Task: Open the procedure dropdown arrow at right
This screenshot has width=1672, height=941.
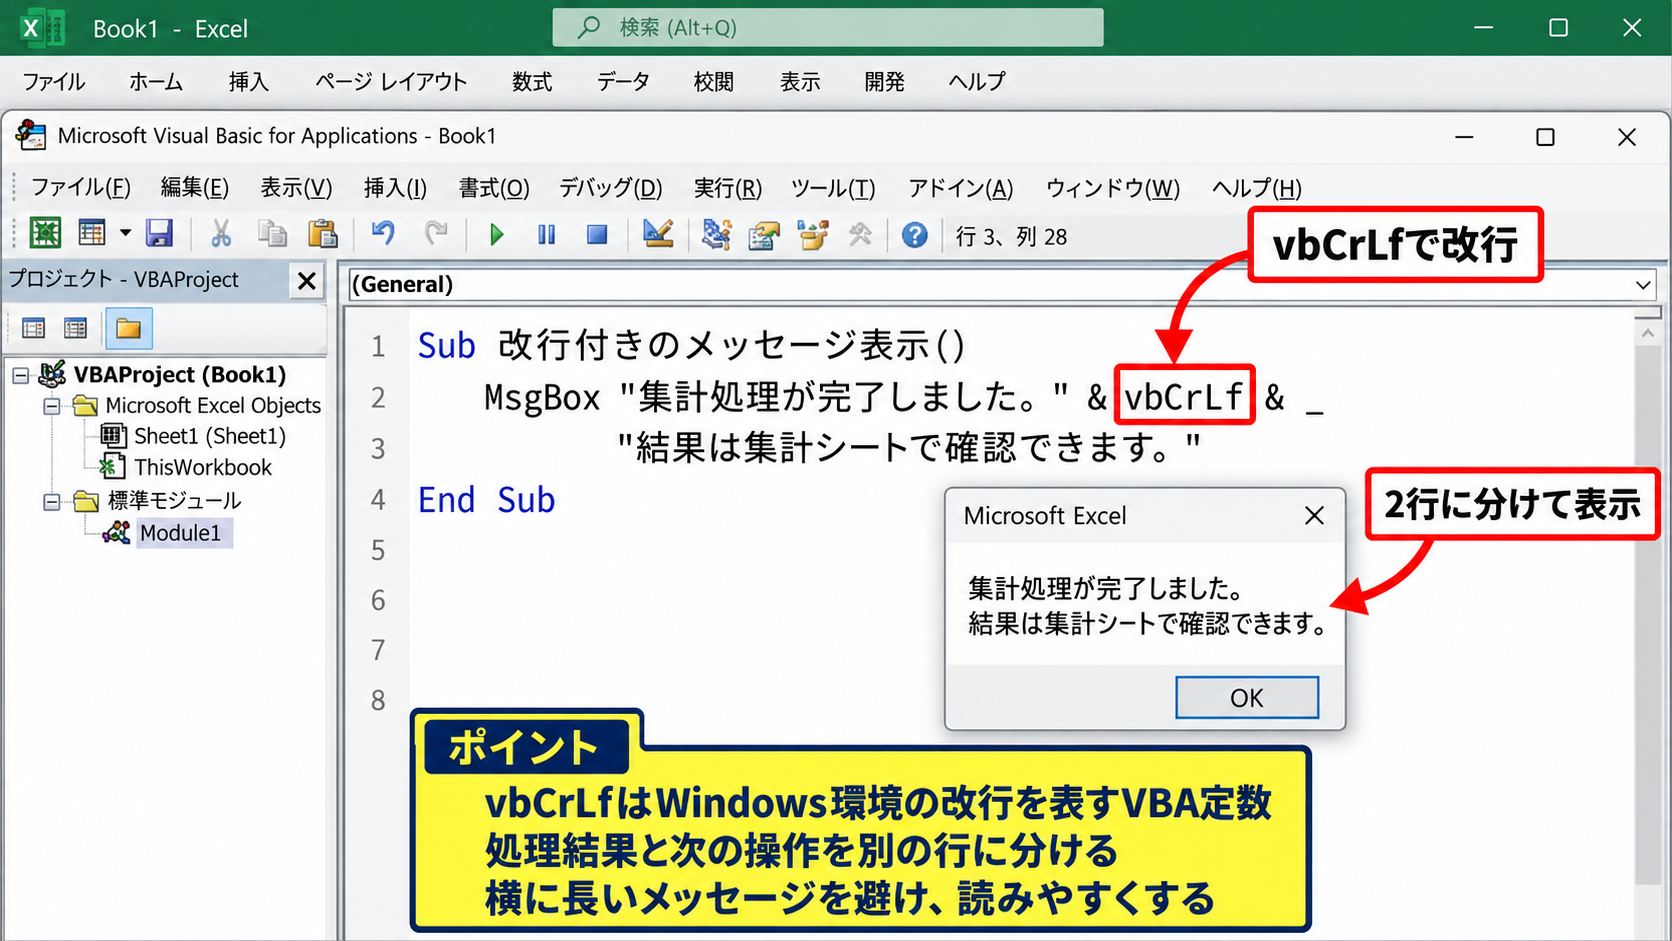Action: (x=1643, y=286)
